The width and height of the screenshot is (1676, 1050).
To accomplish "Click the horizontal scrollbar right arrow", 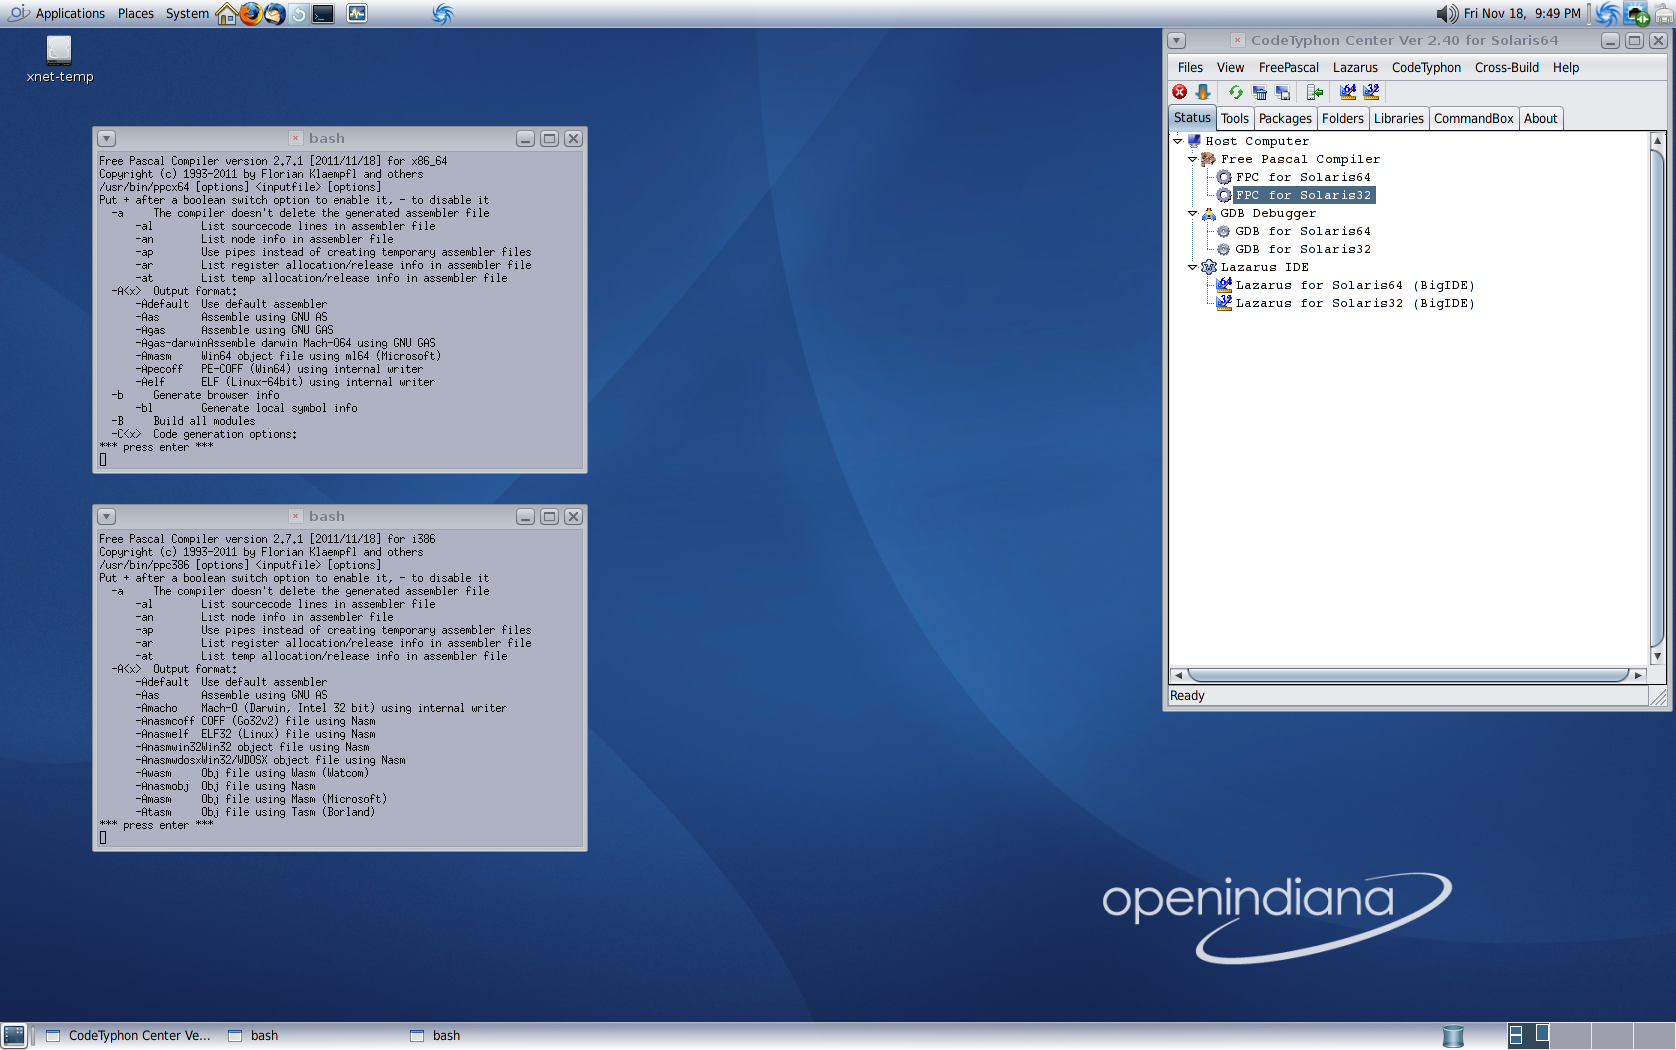I will click(x=1638, y=675).
